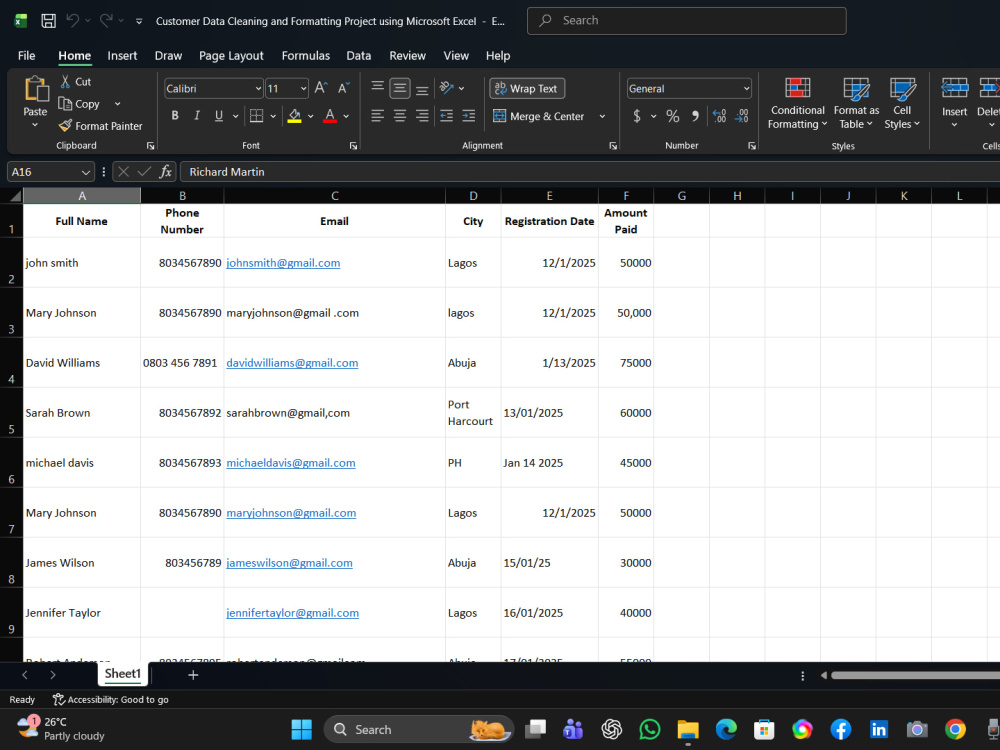Open jameswilson@gmail.com email link
Screen dimensions: 1000x750
click(x=290, y=563)
